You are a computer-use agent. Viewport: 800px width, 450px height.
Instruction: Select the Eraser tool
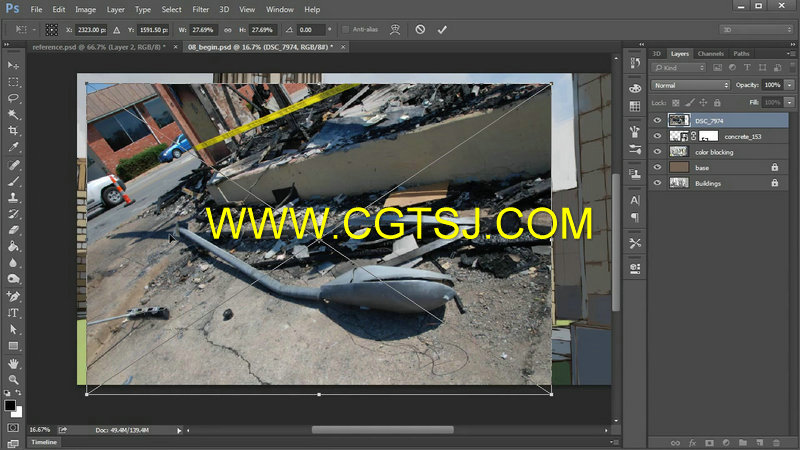tap(13, 230)
